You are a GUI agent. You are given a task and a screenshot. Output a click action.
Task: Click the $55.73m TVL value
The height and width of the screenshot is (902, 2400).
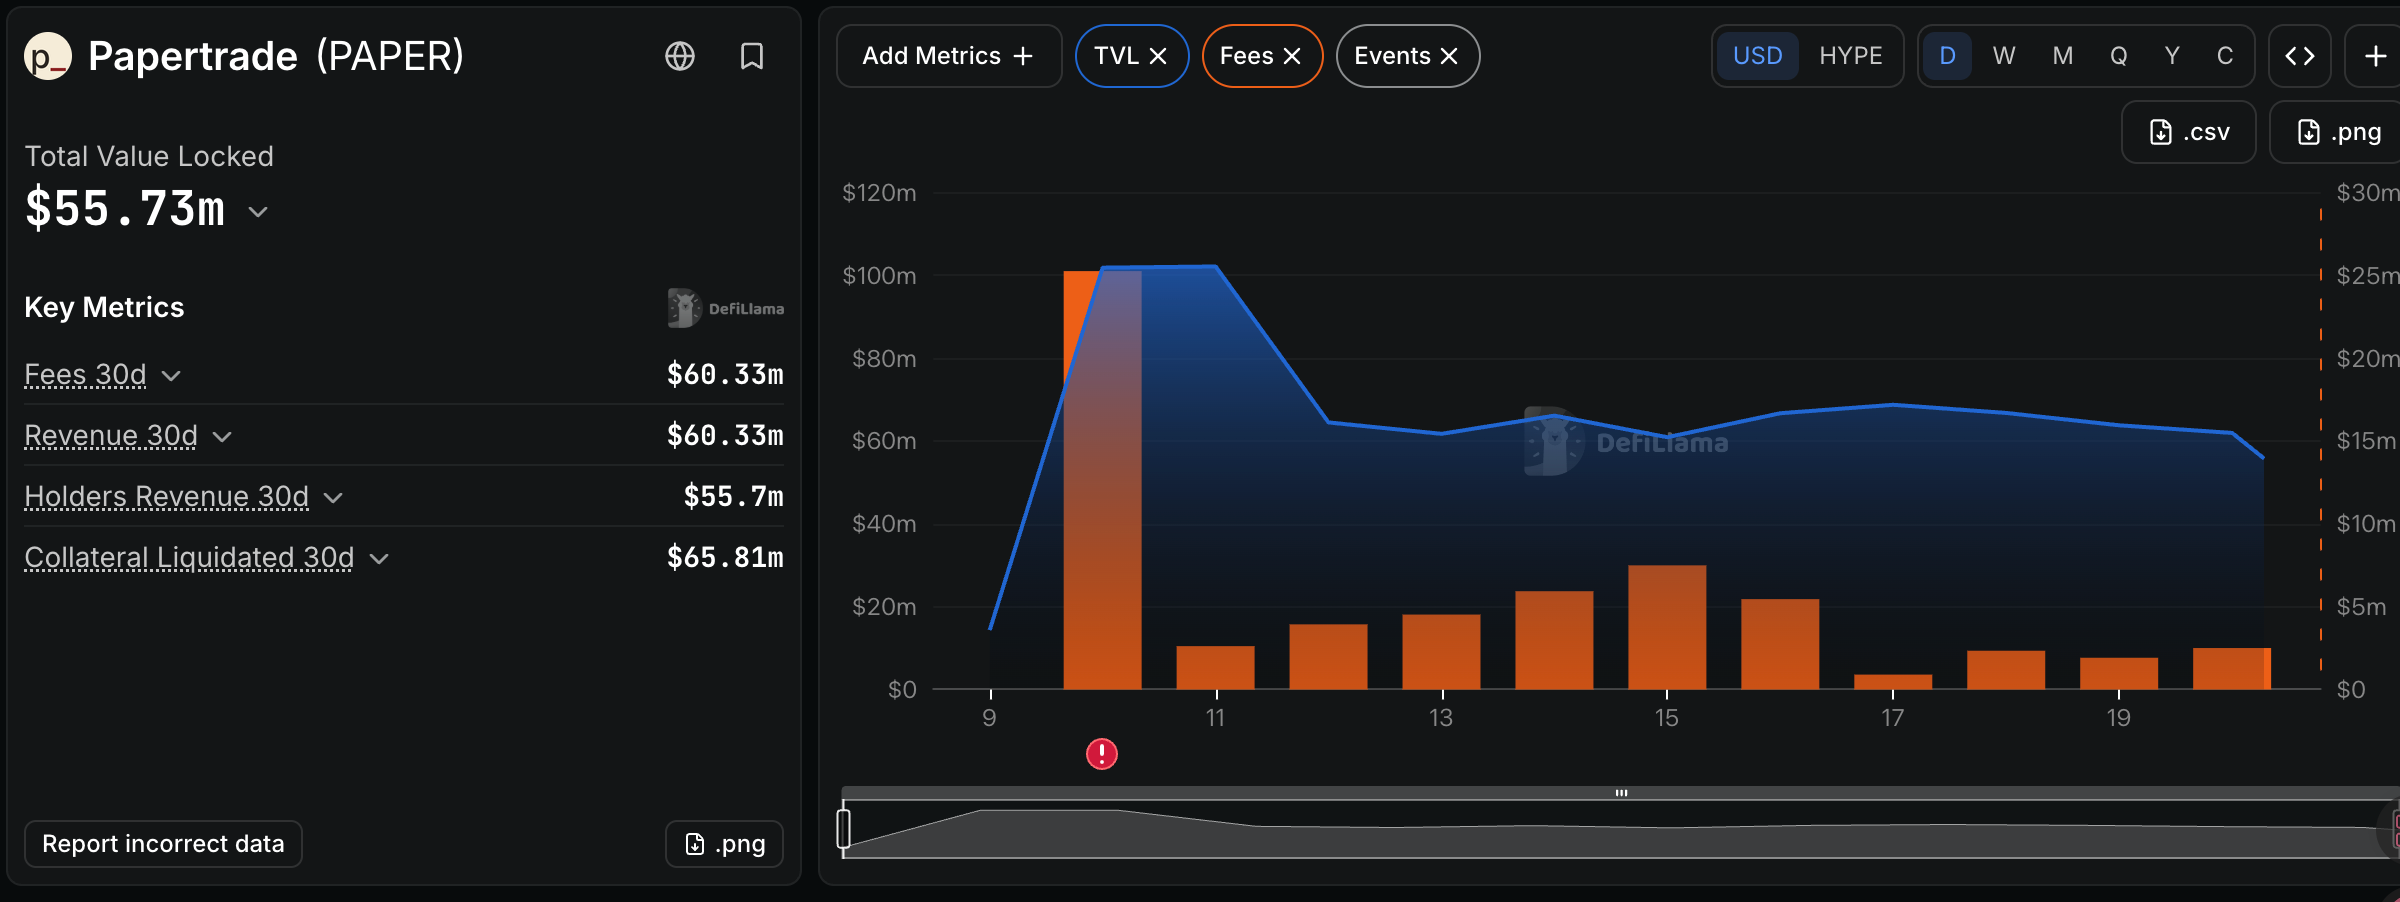(x=125, y=209)
